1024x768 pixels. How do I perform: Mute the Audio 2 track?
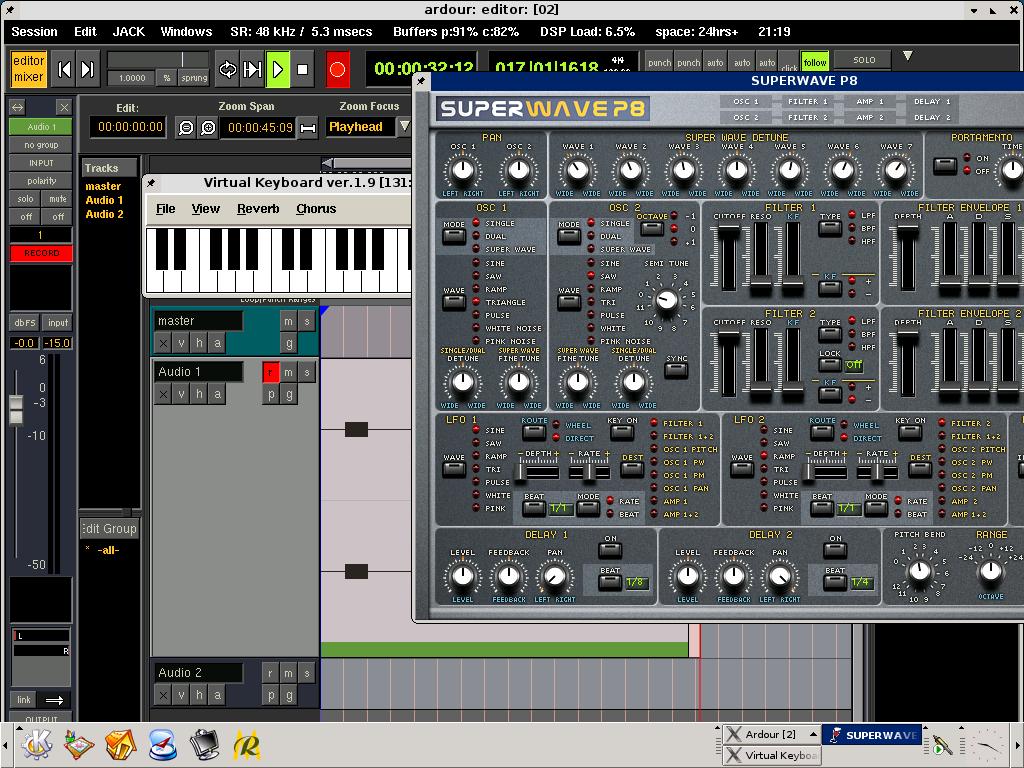[288, 673]
